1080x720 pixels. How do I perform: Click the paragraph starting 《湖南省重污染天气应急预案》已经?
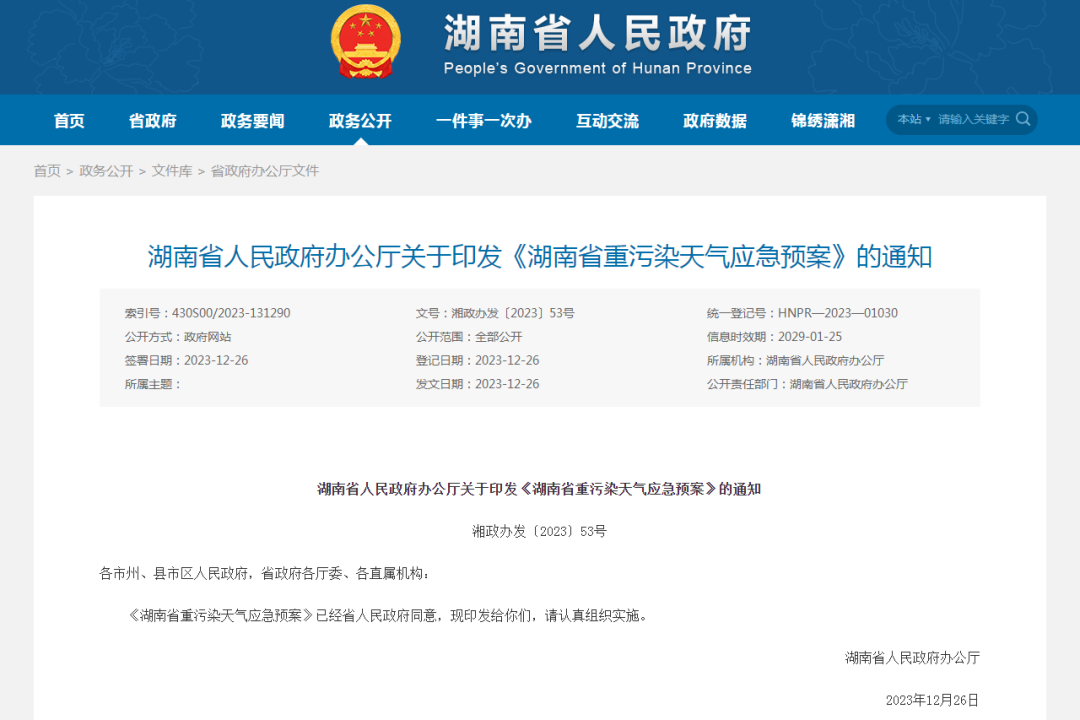tap(388, 615)
